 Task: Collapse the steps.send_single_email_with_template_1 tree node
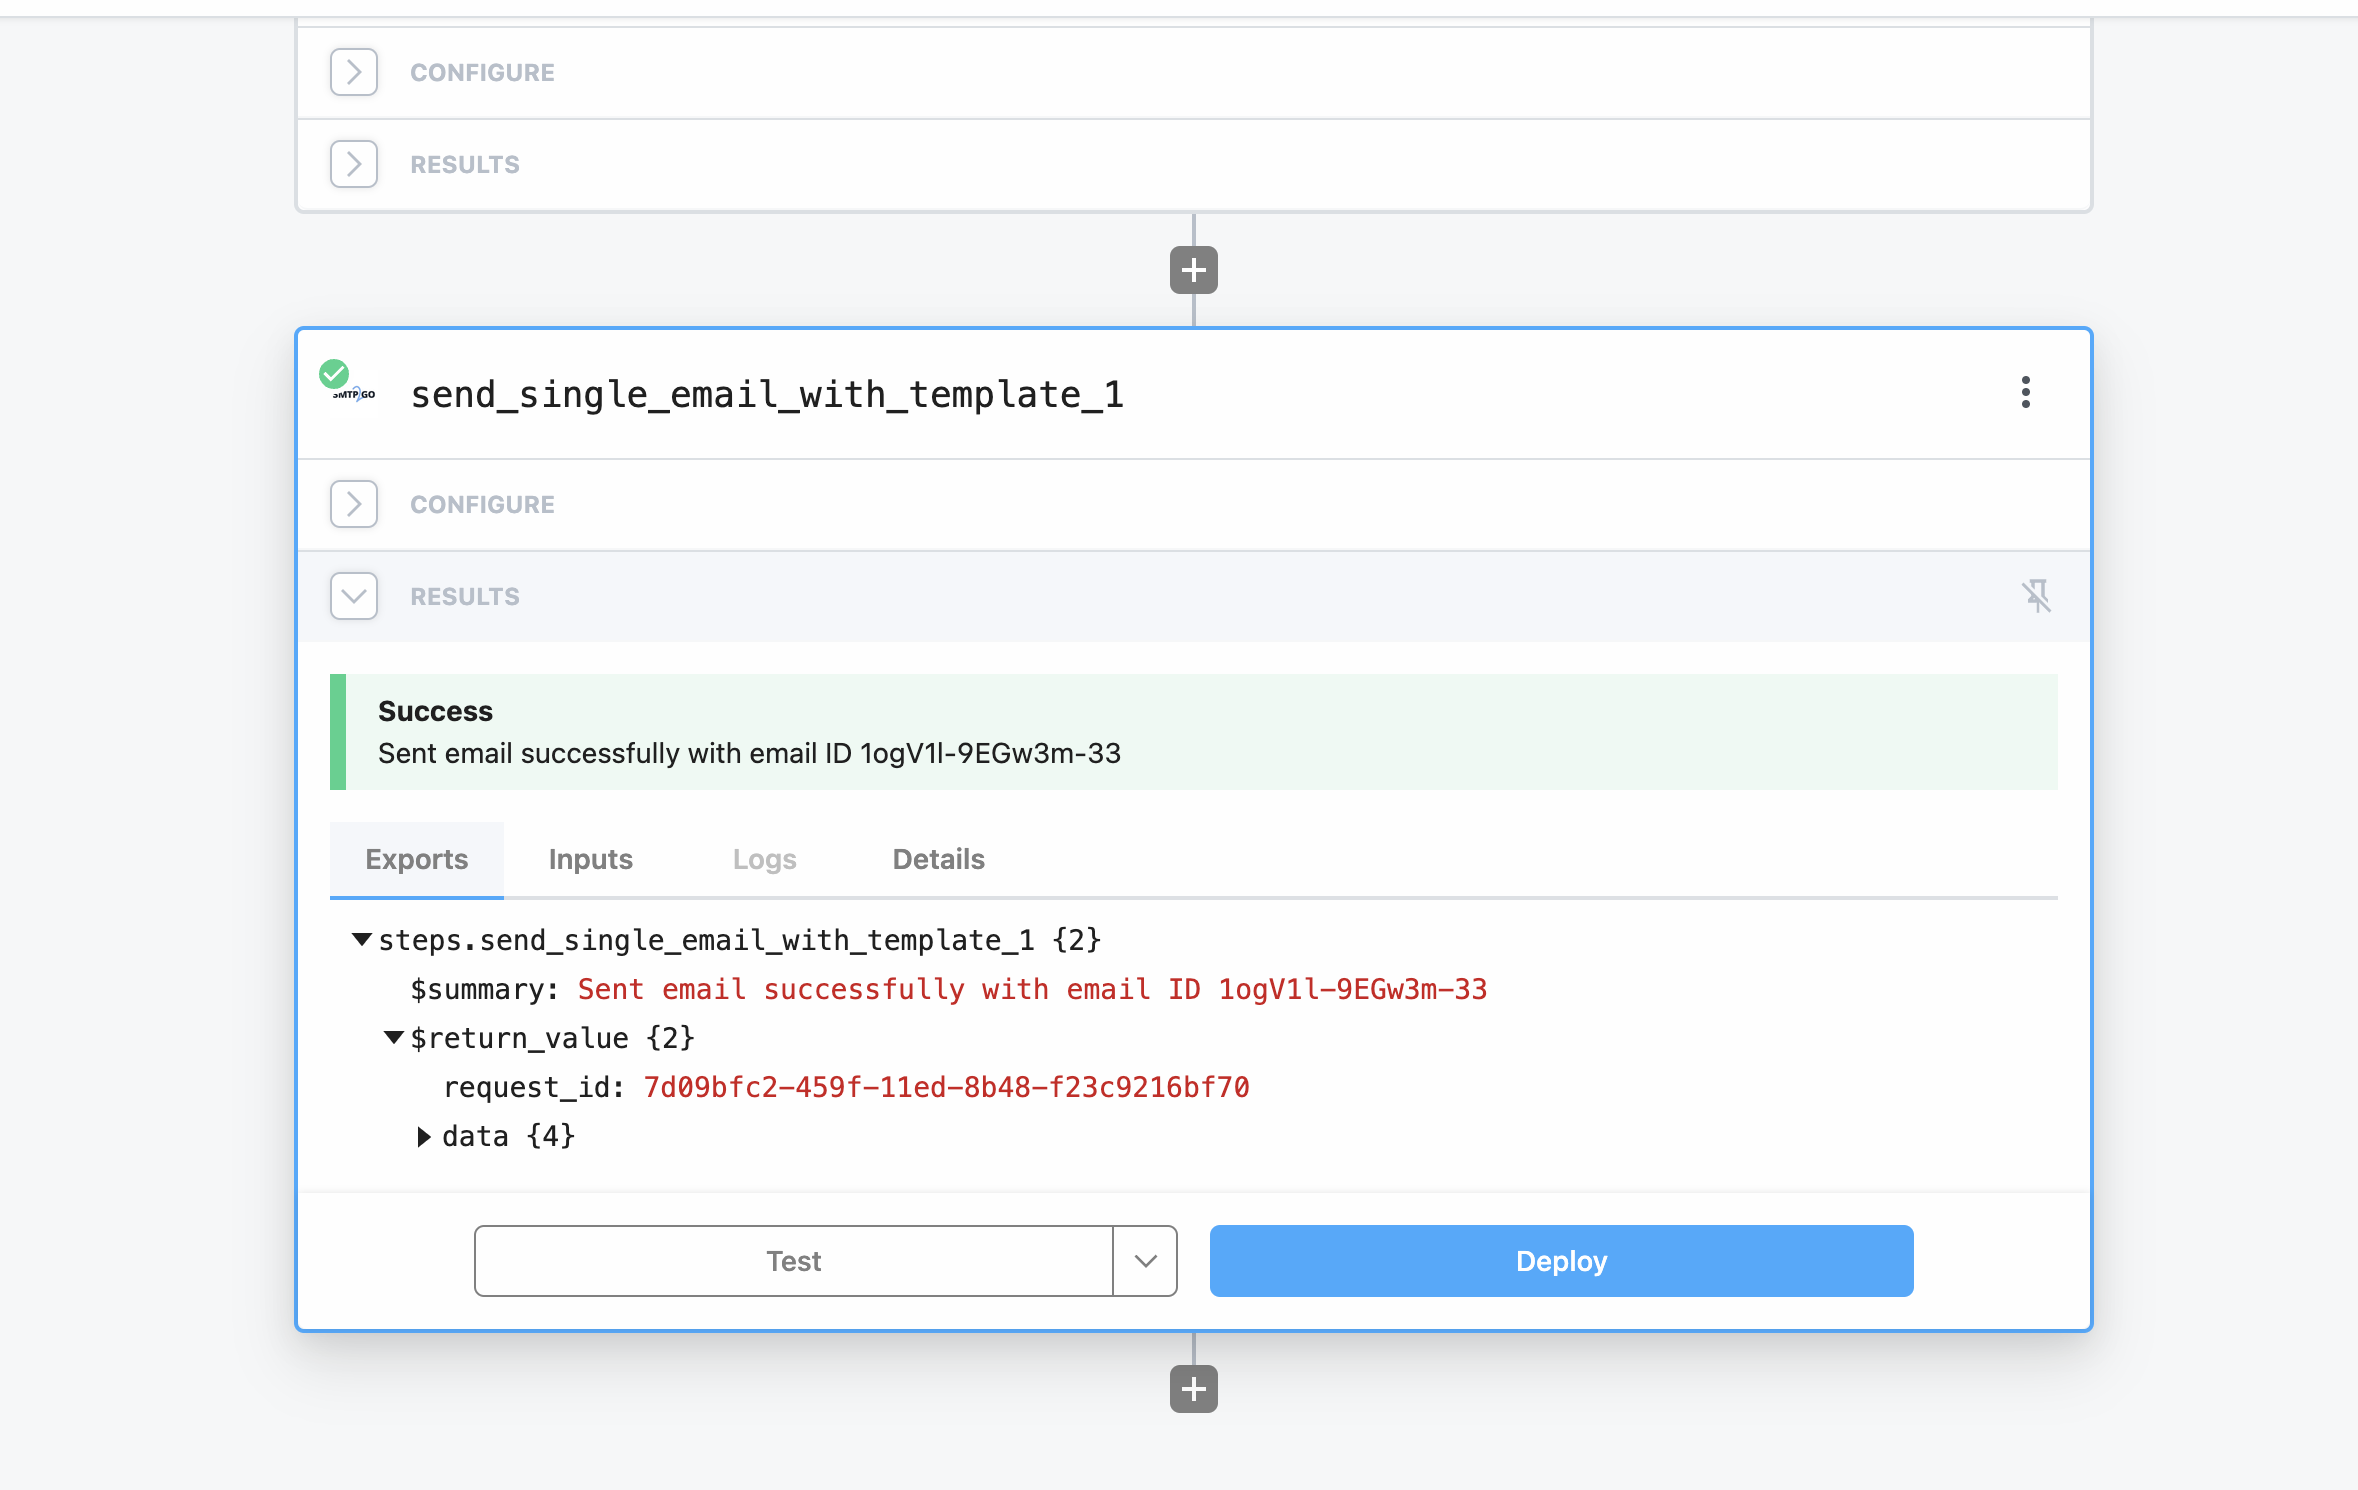pos(362,939)
